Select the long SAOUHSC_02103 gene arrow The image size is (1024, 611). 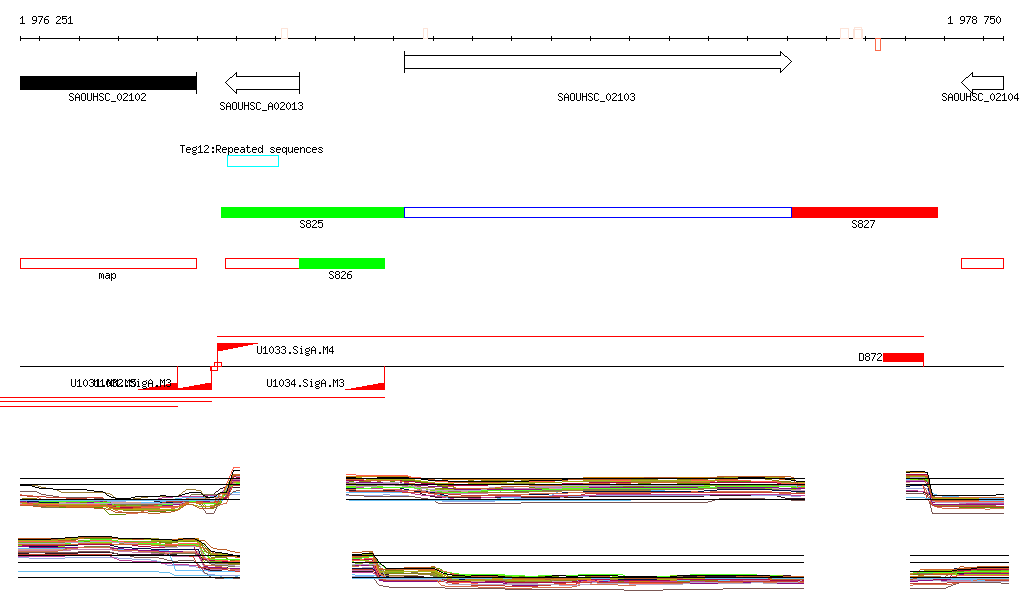pos(598,62)
